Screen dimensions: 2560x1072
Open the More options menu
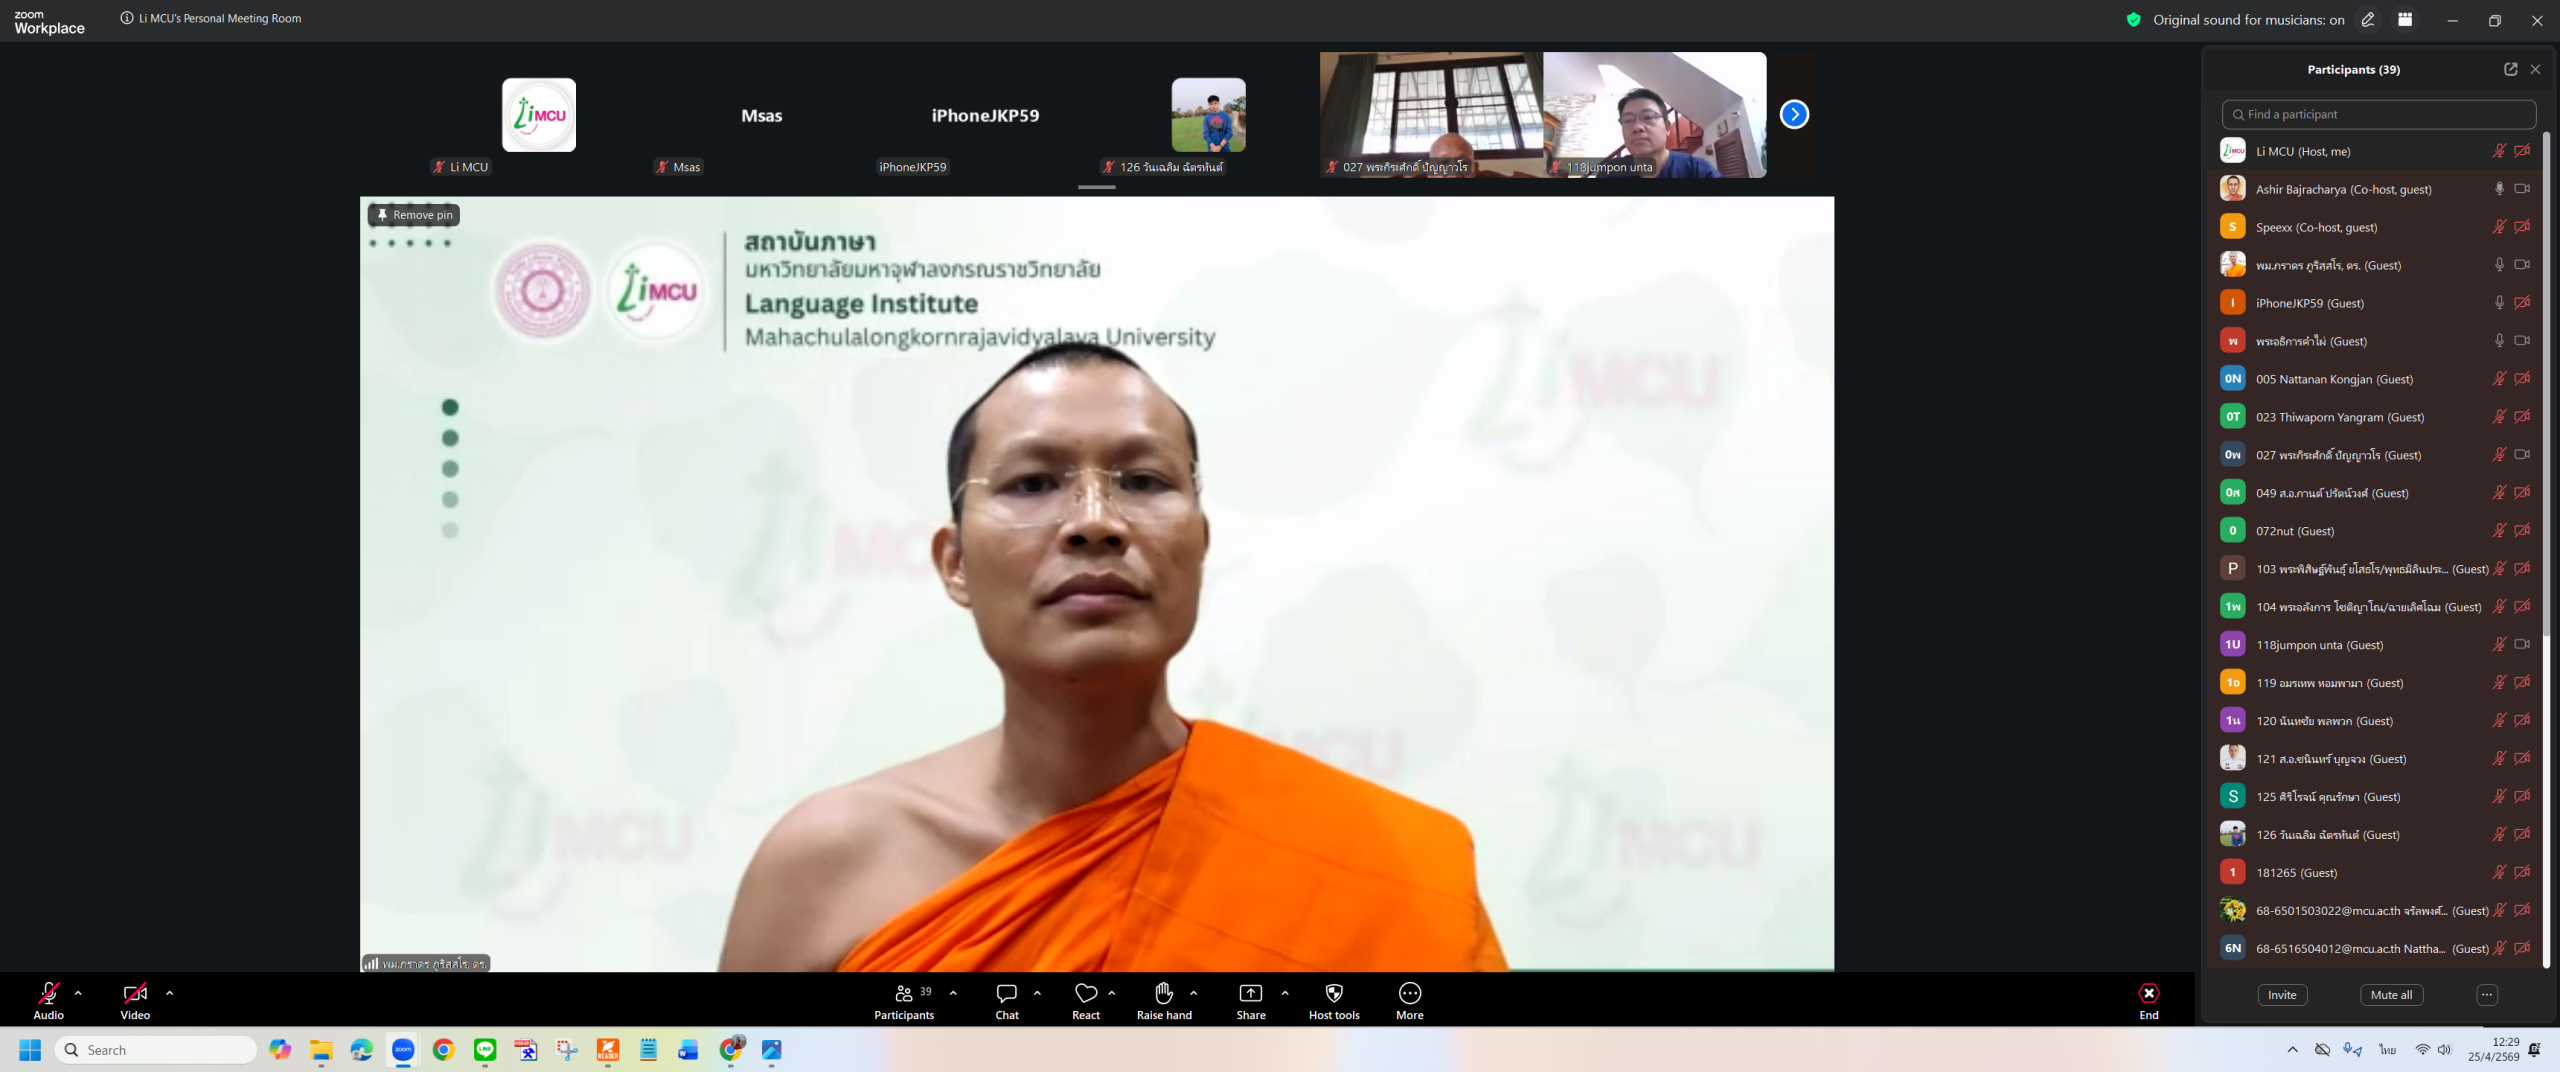1409,1000
